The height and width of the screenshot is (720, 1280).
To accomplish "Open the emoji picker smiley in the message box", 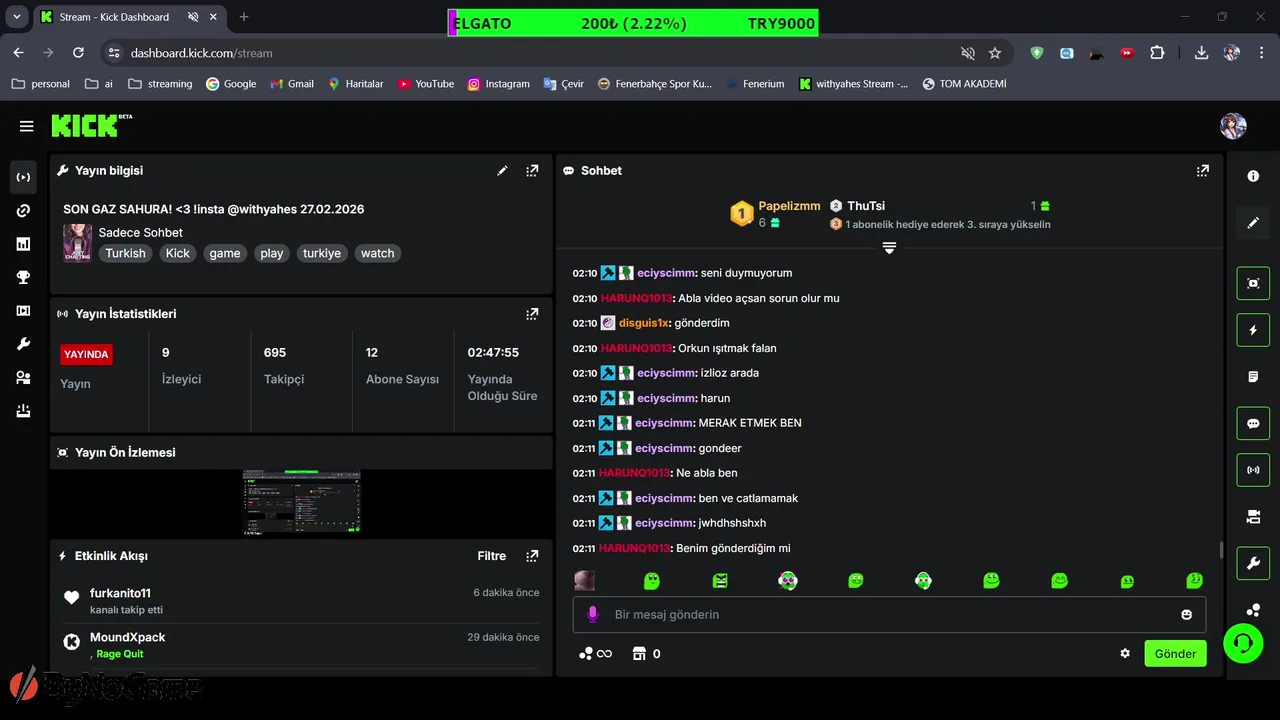I will 1187,614.
